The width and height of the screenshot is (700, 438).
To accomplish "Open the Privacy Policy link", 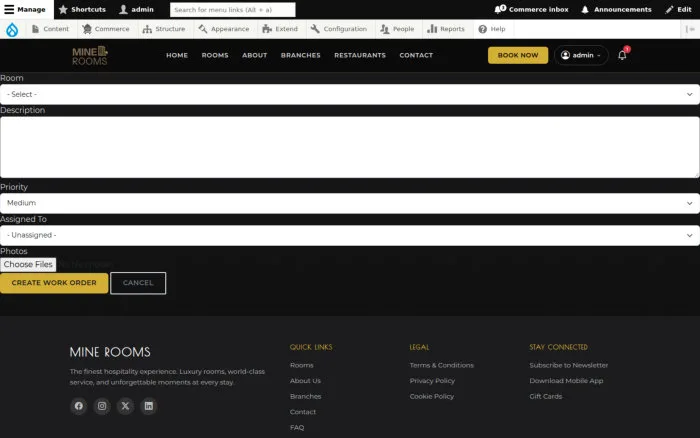I will pos(432,381).
